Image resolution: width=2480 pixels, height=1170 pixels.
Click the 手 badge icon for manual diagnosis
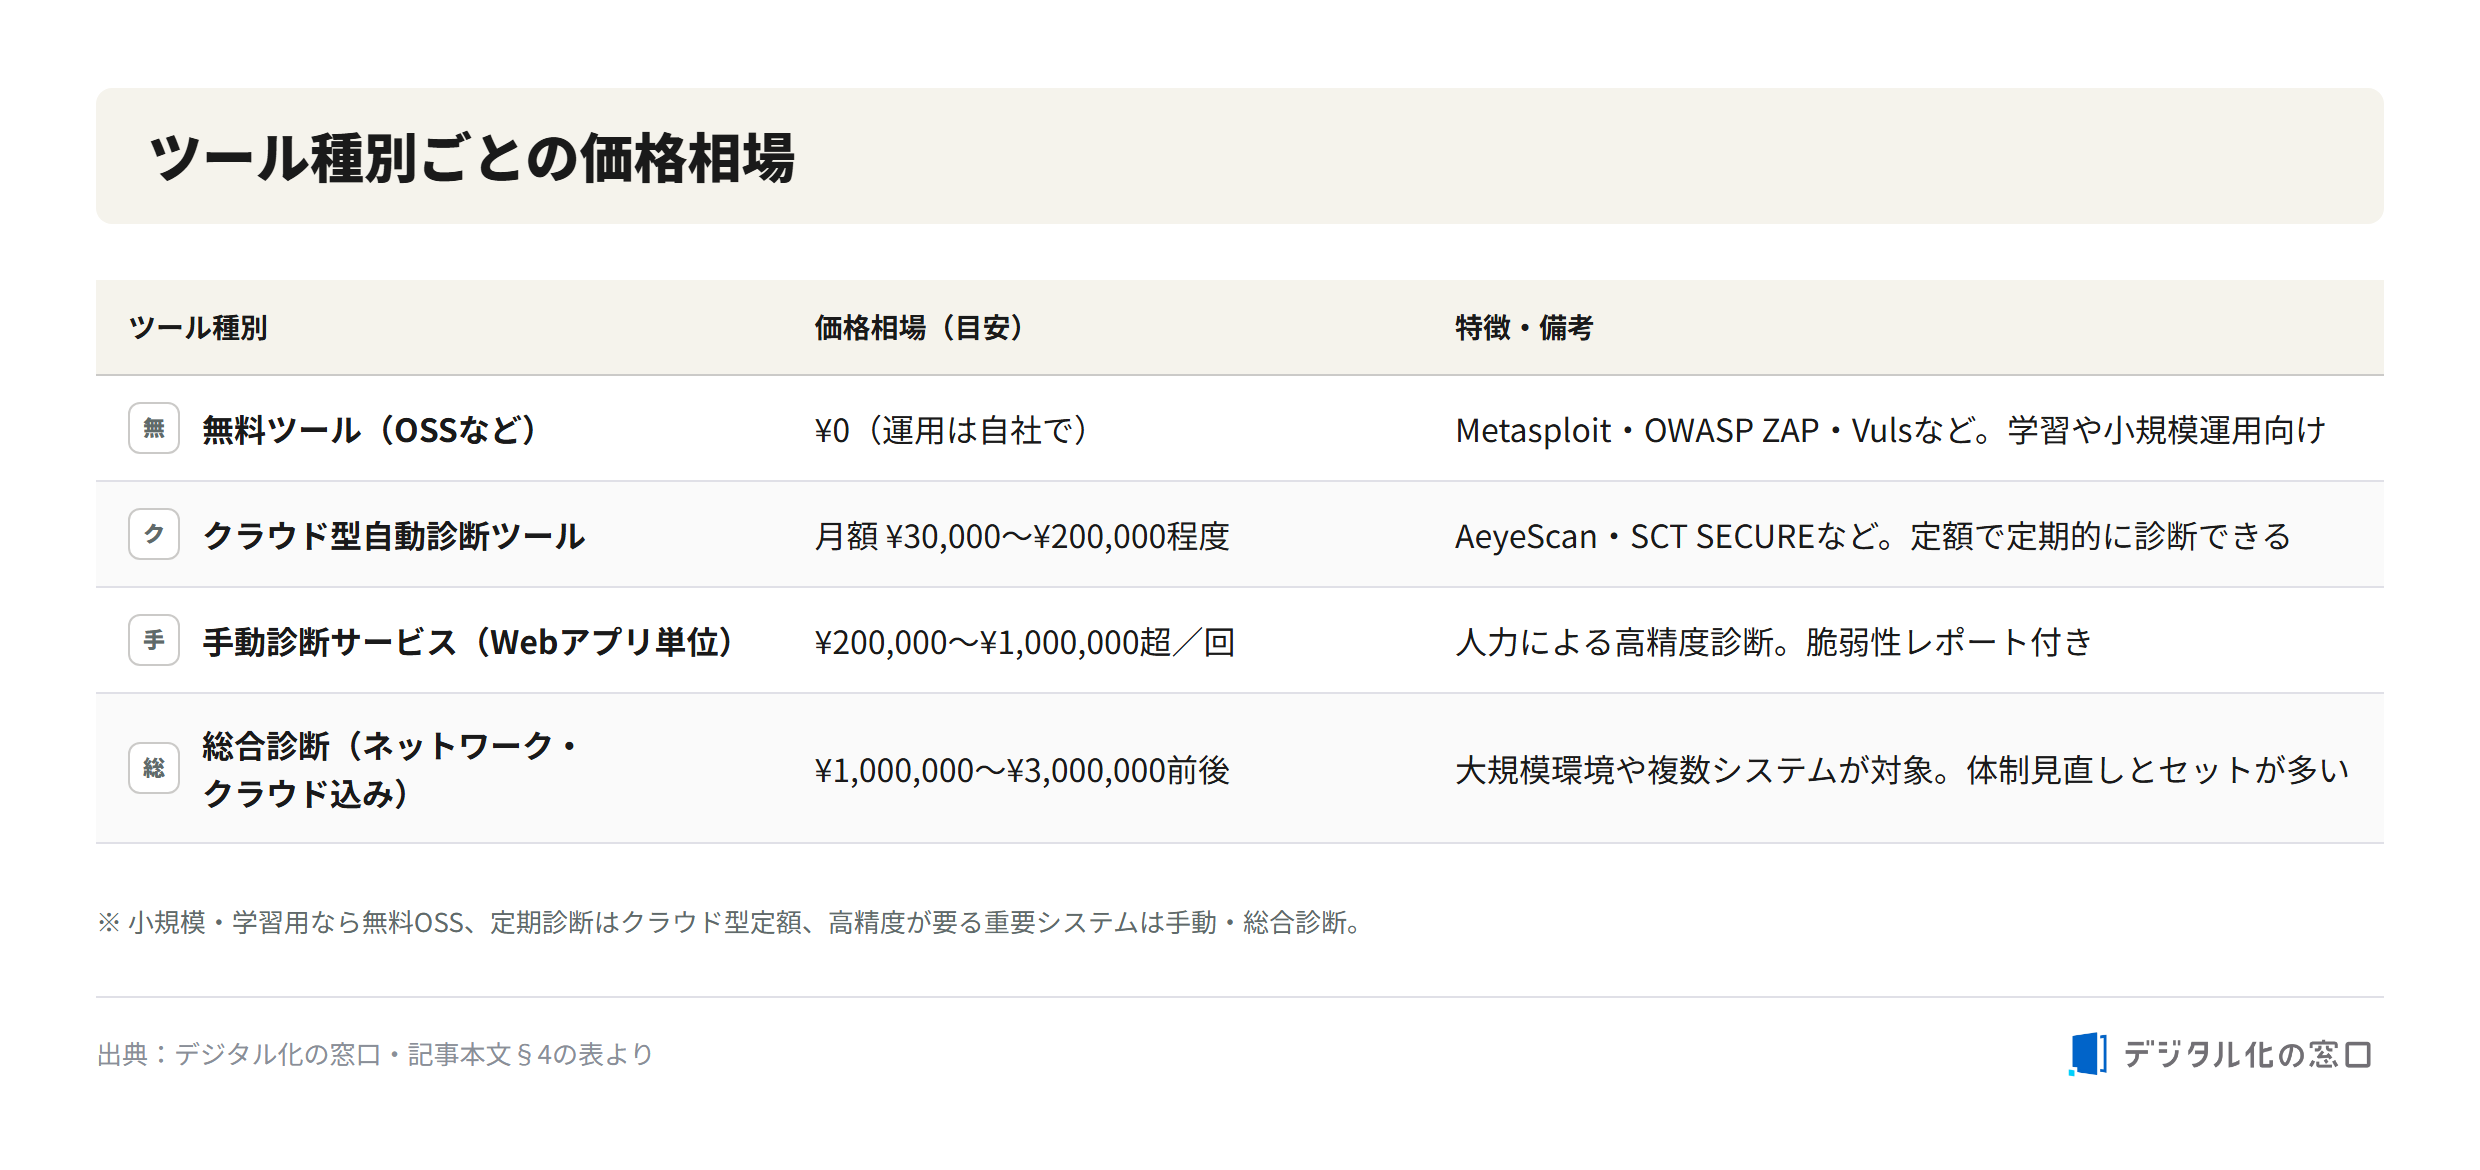pos(154,640)
